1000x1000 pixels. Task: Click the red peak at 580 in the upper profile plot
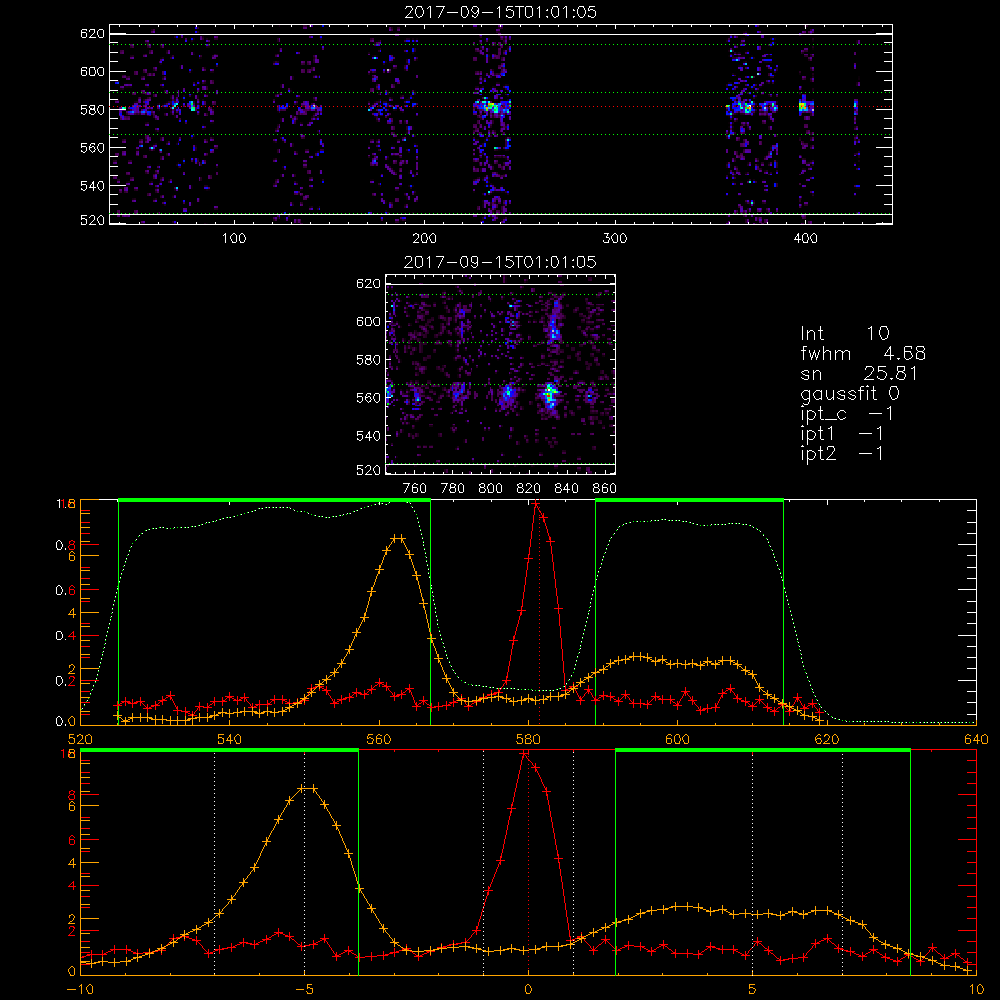coord(536,504)
